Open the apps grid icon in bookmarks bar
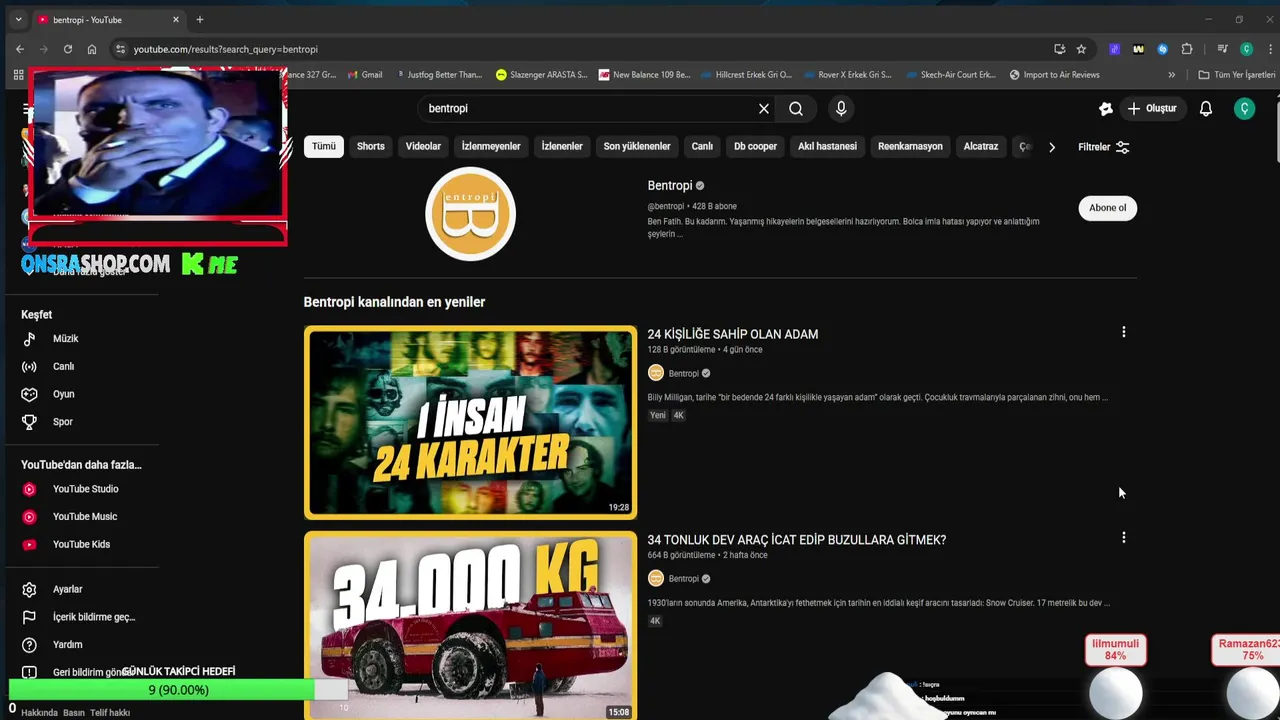This screenshot has height=720, width=1280. pos(18,75)
